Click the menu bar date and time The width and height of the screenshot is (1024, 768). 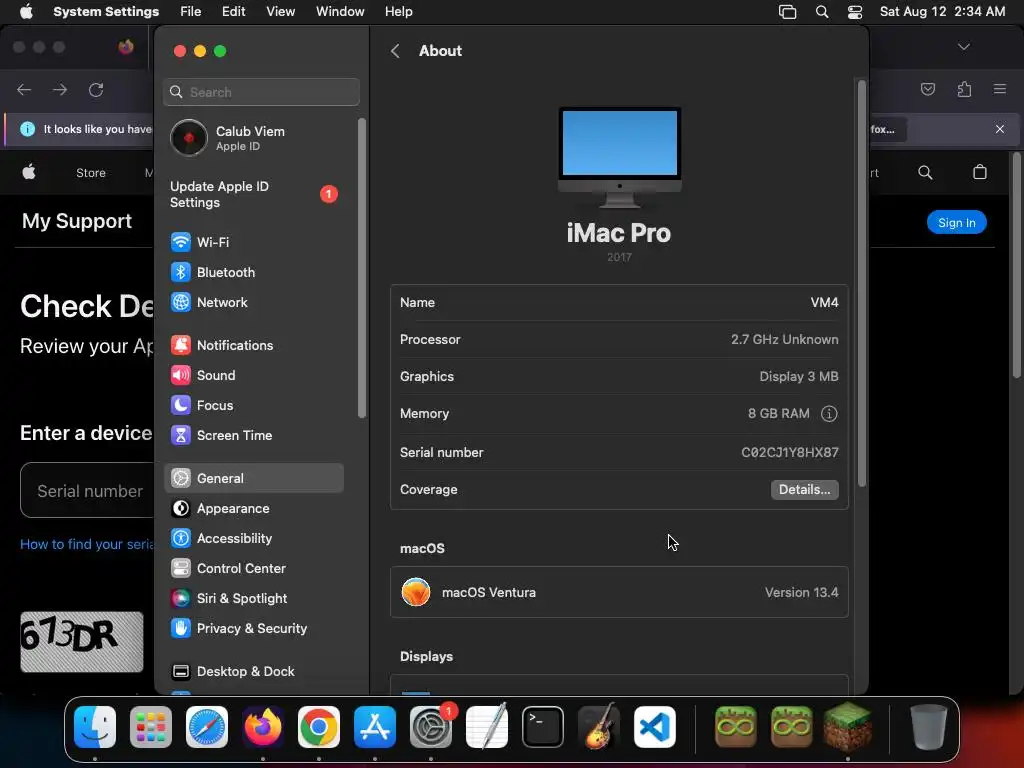[x=942, y=12]
